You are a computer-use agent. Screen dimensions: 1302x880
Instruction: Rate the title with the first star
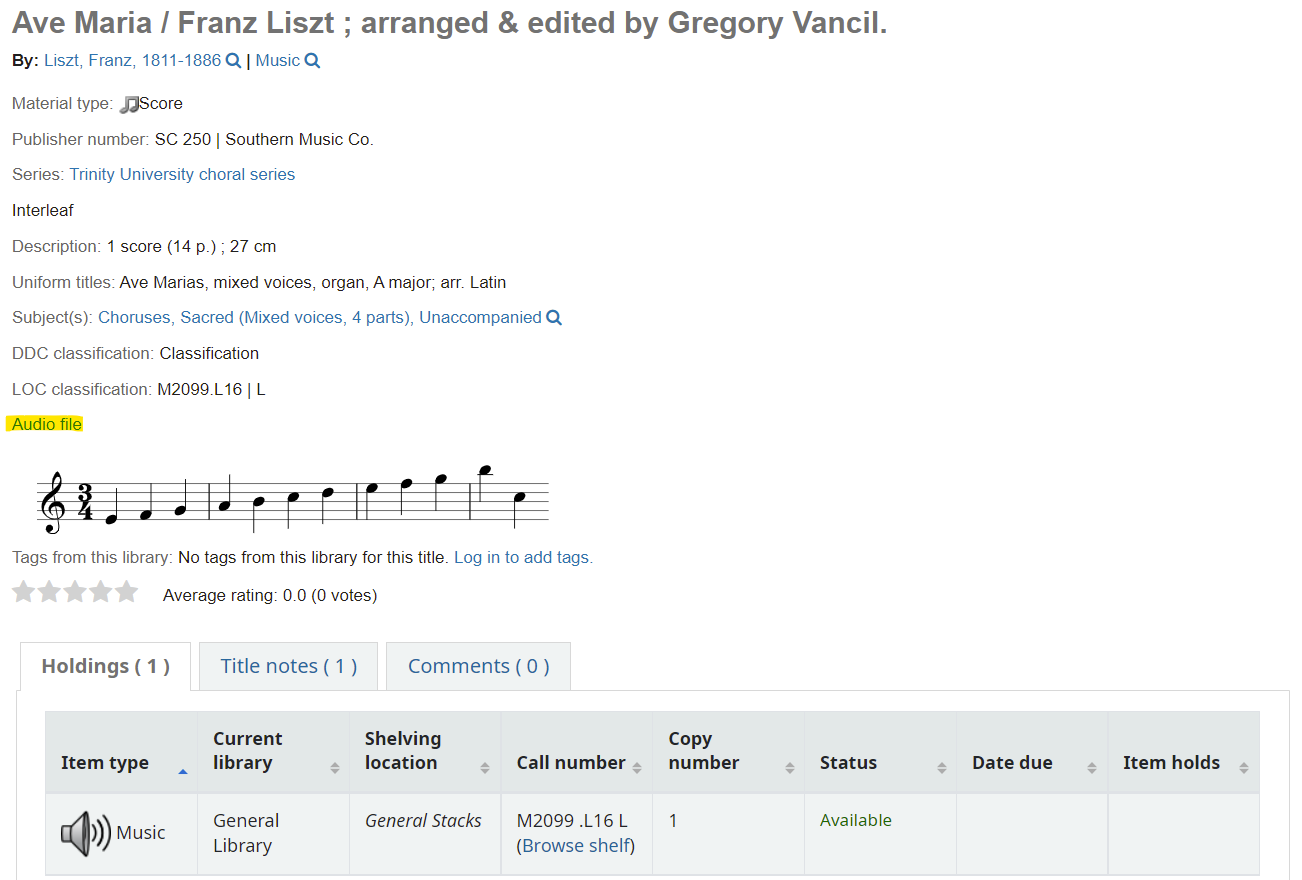[24, 592]
